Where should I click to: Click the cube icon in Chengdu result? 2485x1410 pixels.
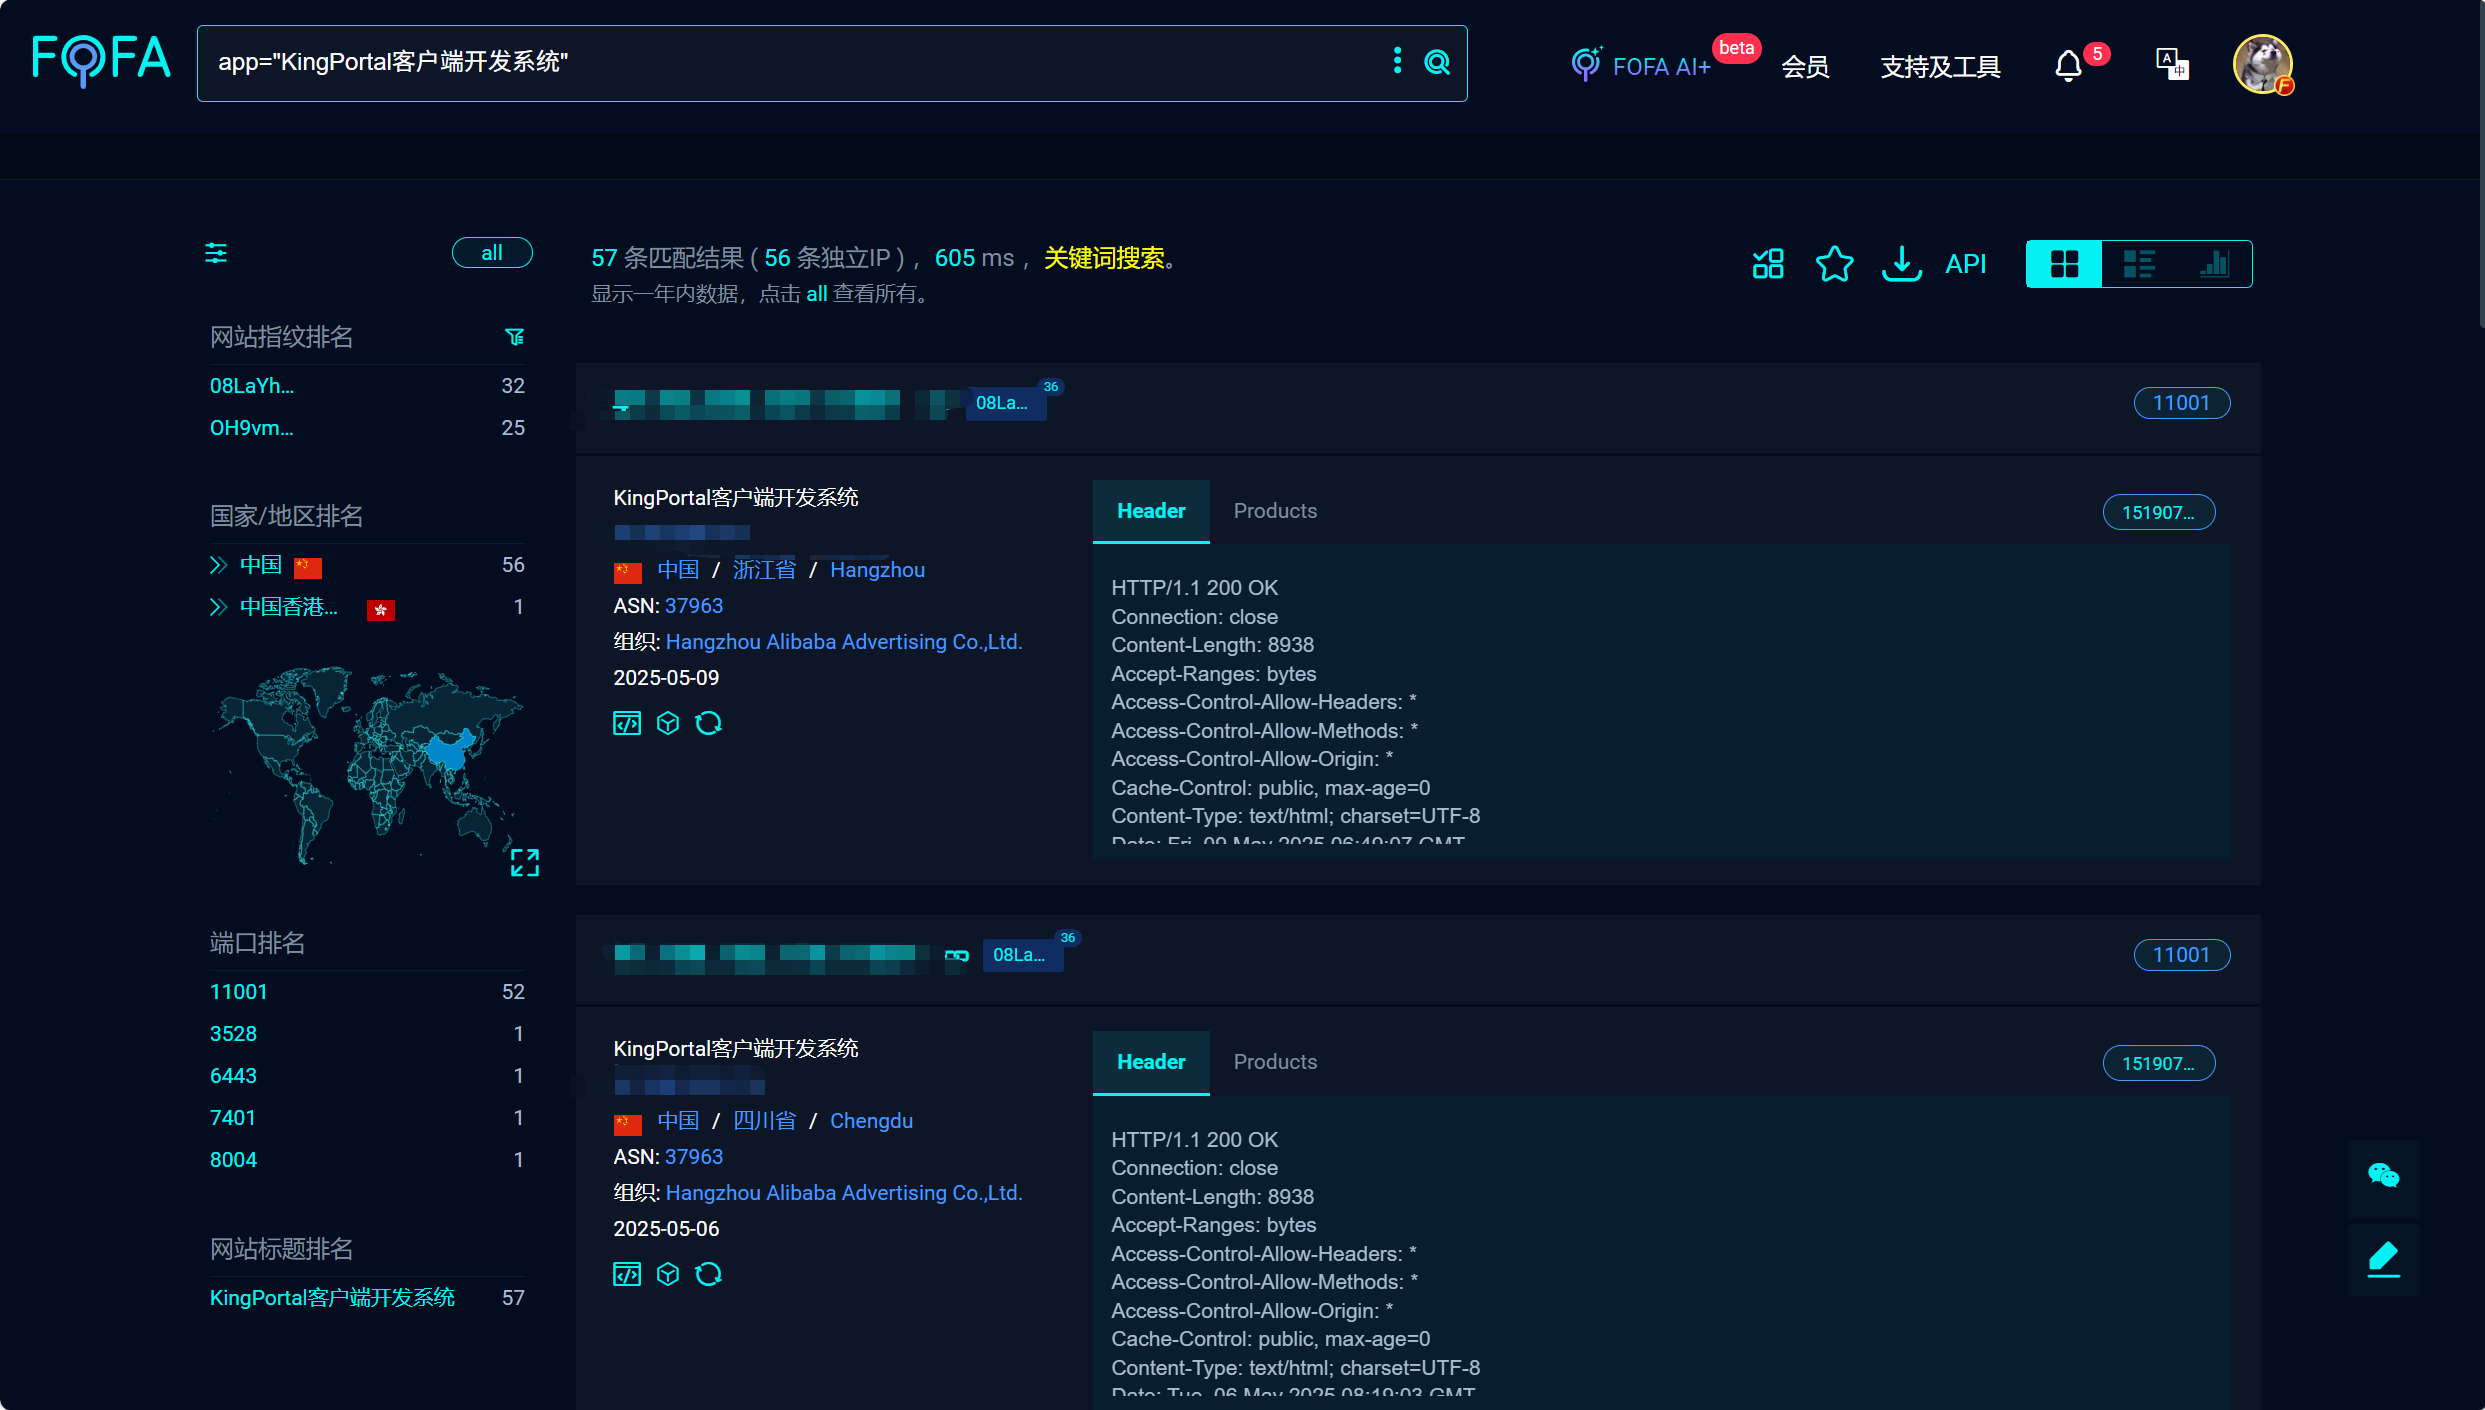668,1274
